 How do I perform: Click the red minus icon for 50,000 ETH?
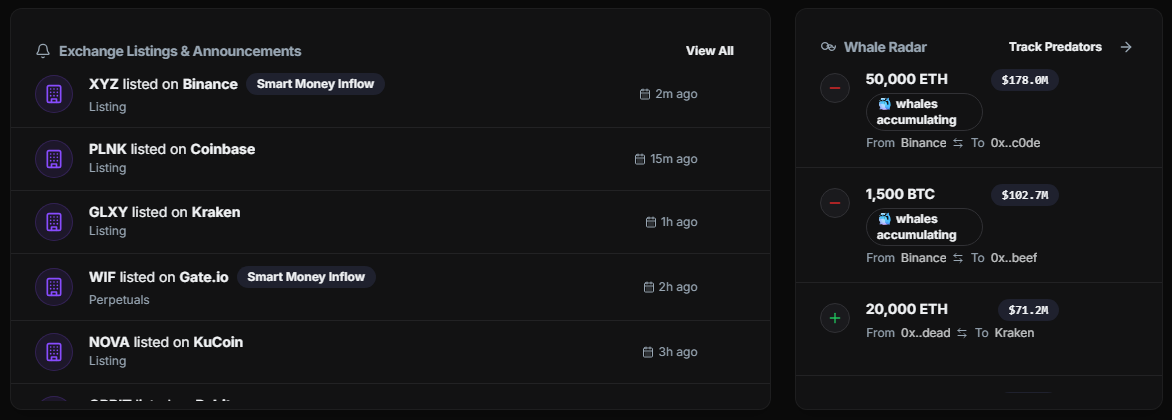pyautogui.click(x=834, y=90)
